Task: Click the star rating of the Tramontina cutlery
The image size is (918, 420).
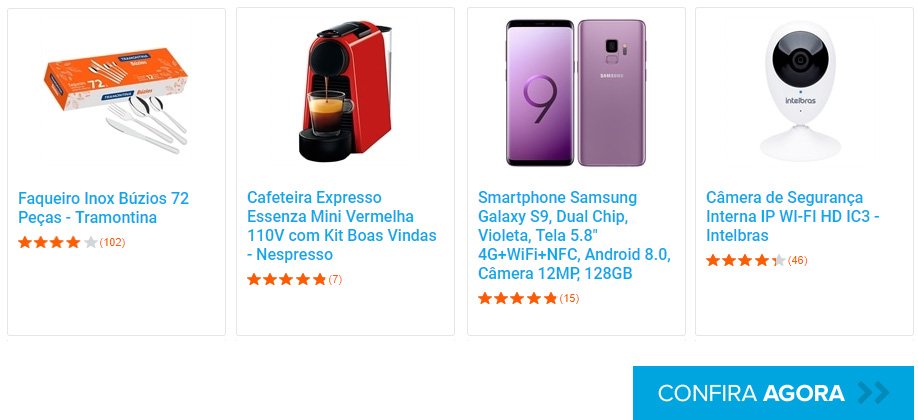Action: click(58, 242)
